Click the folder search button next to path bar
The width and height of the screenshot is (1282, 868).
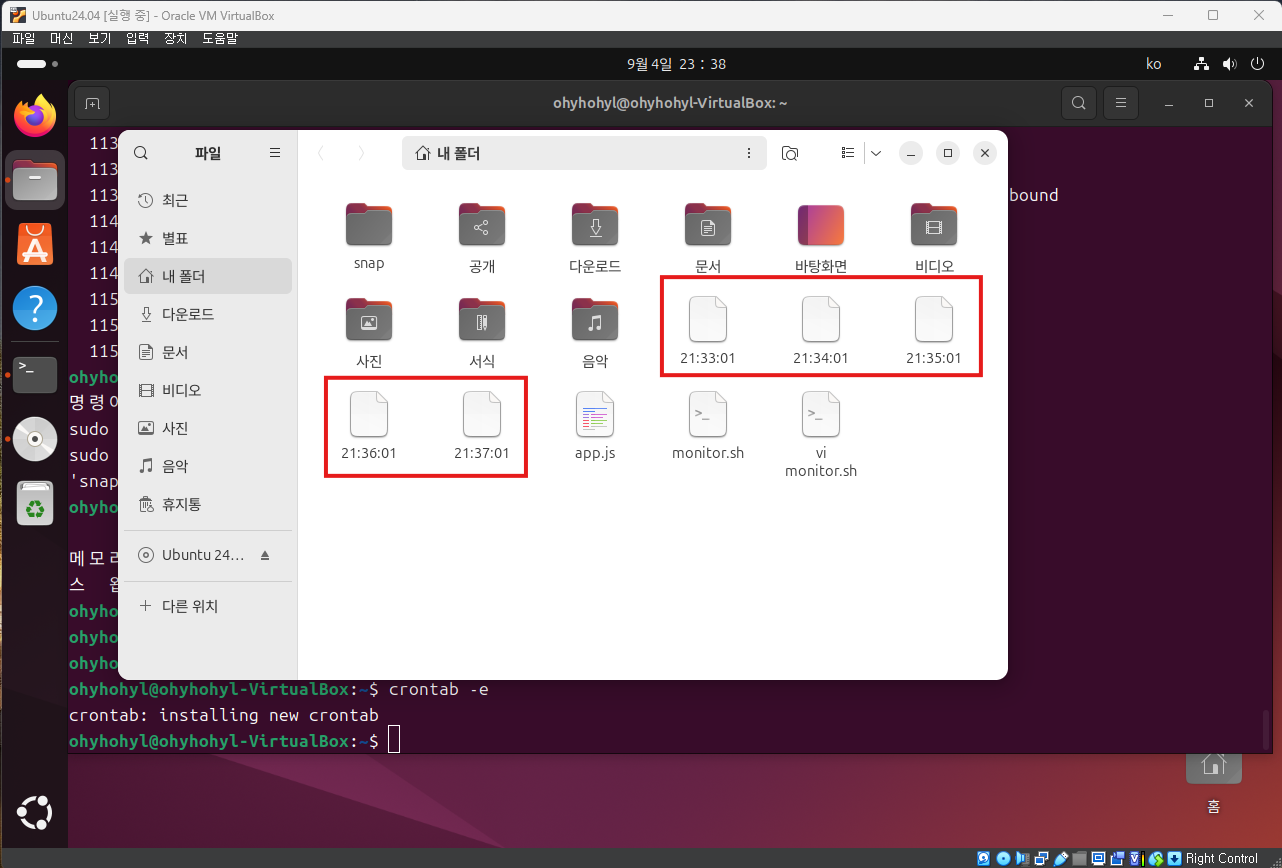pos(790,153)
